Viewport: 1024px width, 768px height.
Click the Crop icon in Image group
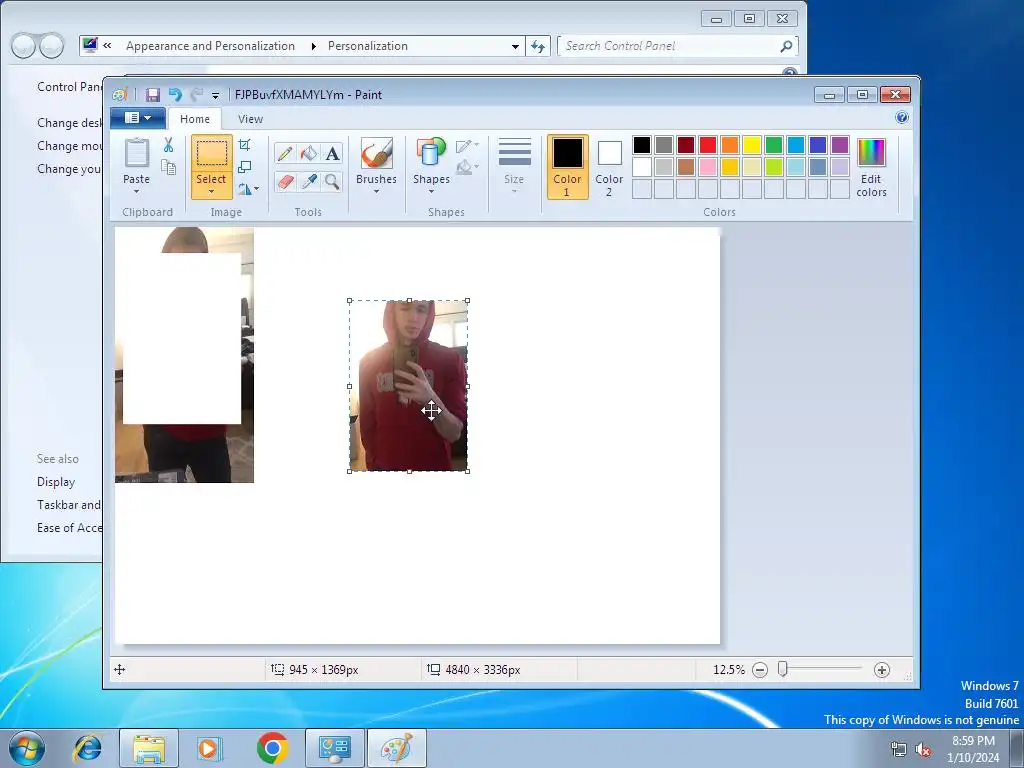(x=244, y=145)
